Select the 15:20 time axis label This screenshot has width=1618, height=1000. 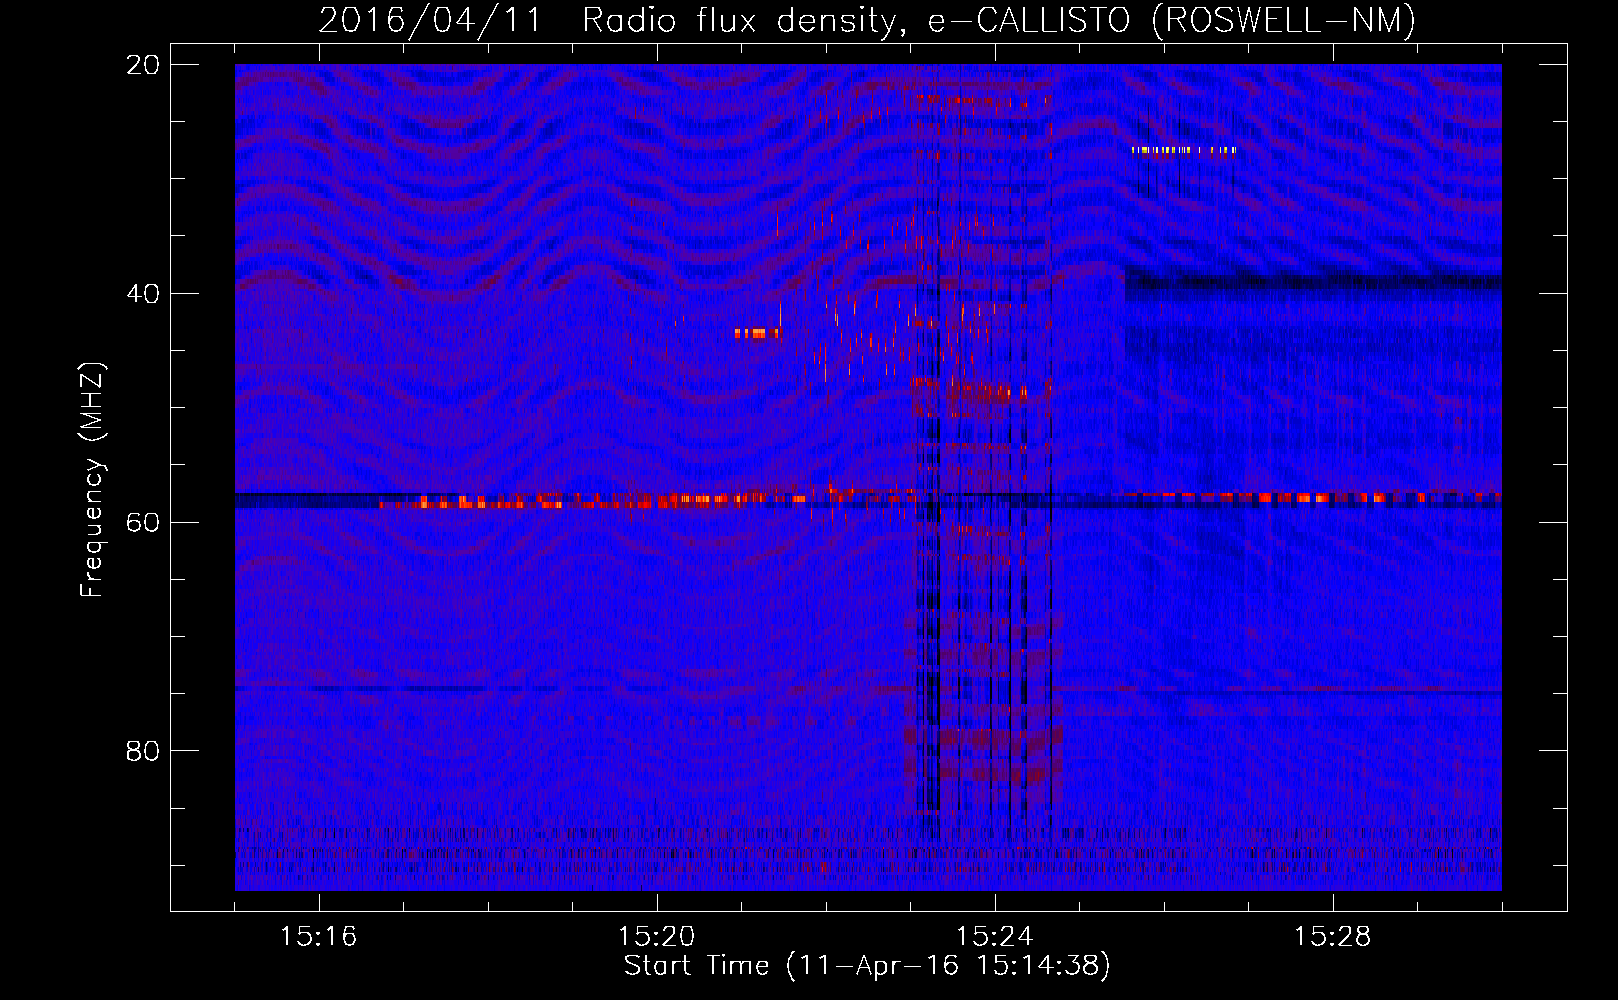656,937
